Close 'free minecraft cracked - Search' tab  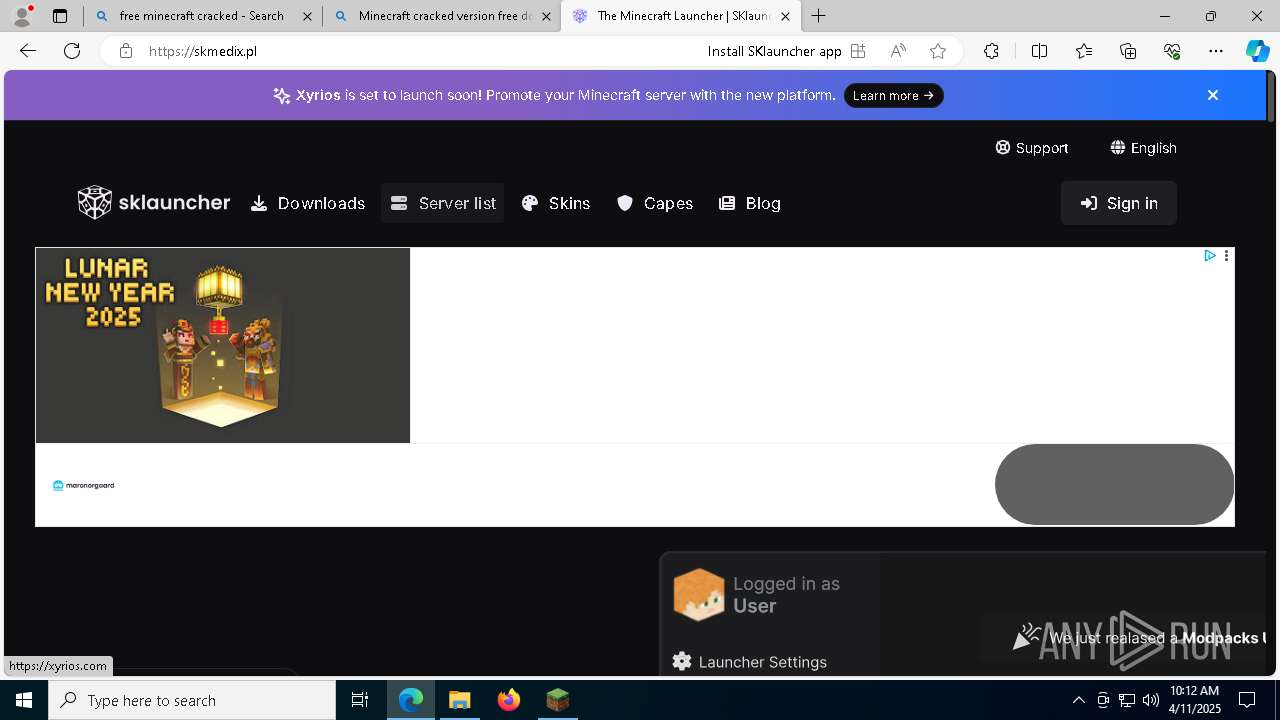click(x=306, y=16)
